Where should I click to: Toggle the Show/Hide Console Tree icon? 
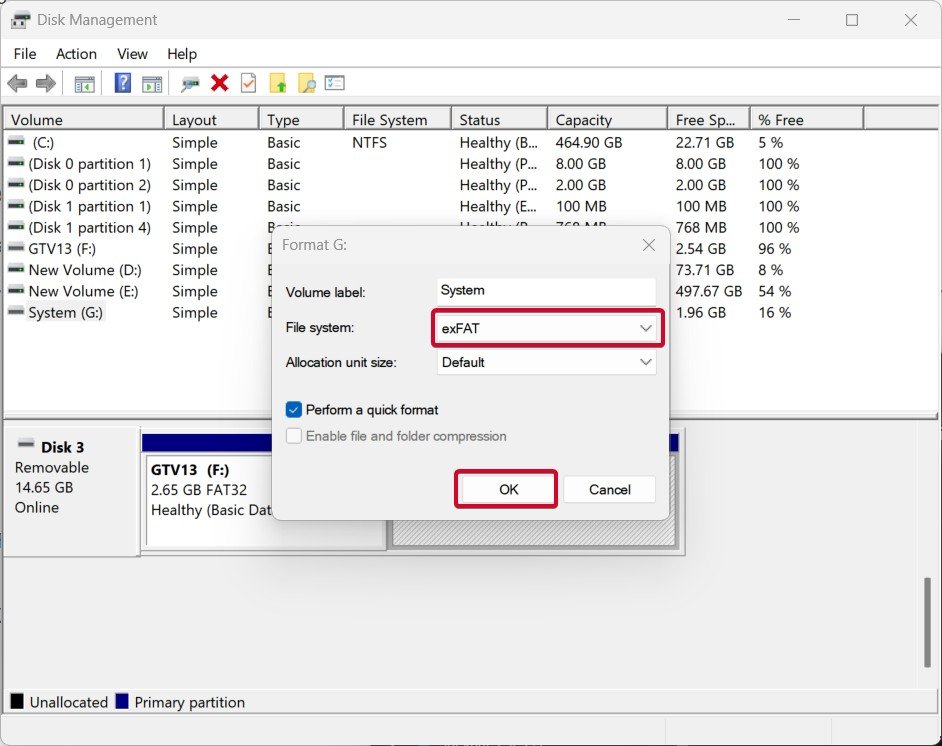click(x=84, y=83)
